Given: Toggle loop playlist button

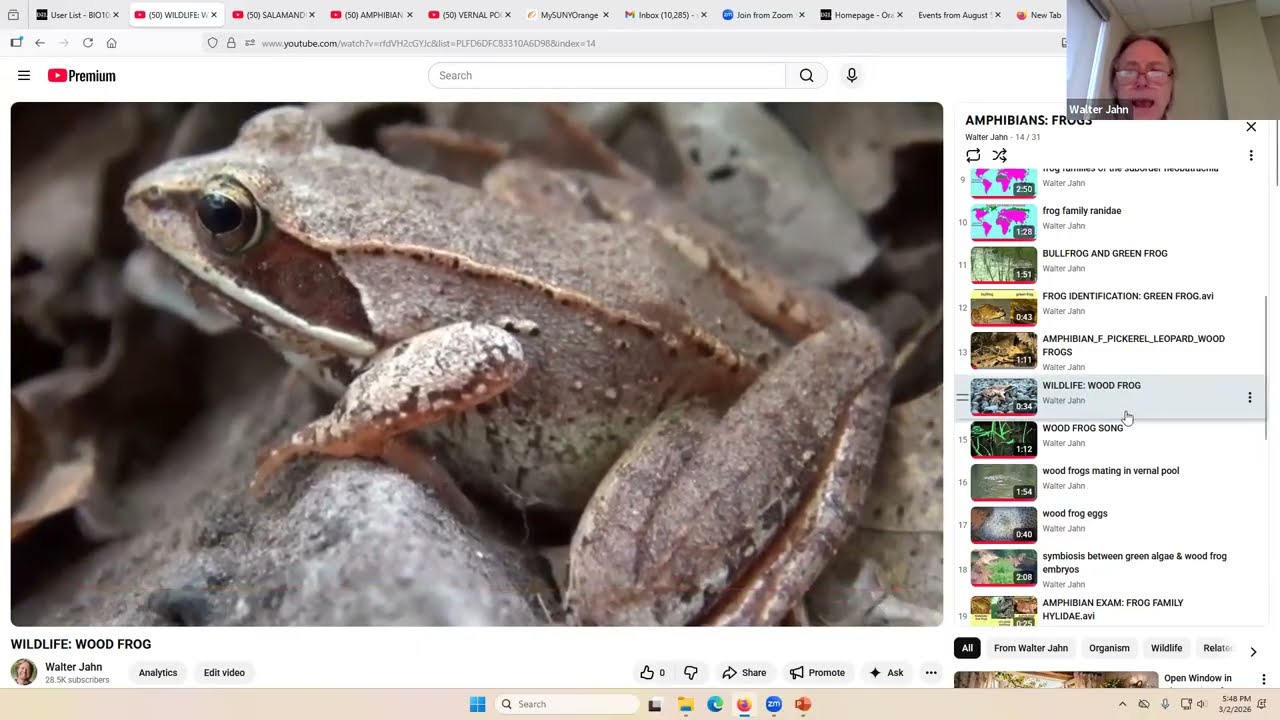Looking at the screenshot, I should point(973,155).
